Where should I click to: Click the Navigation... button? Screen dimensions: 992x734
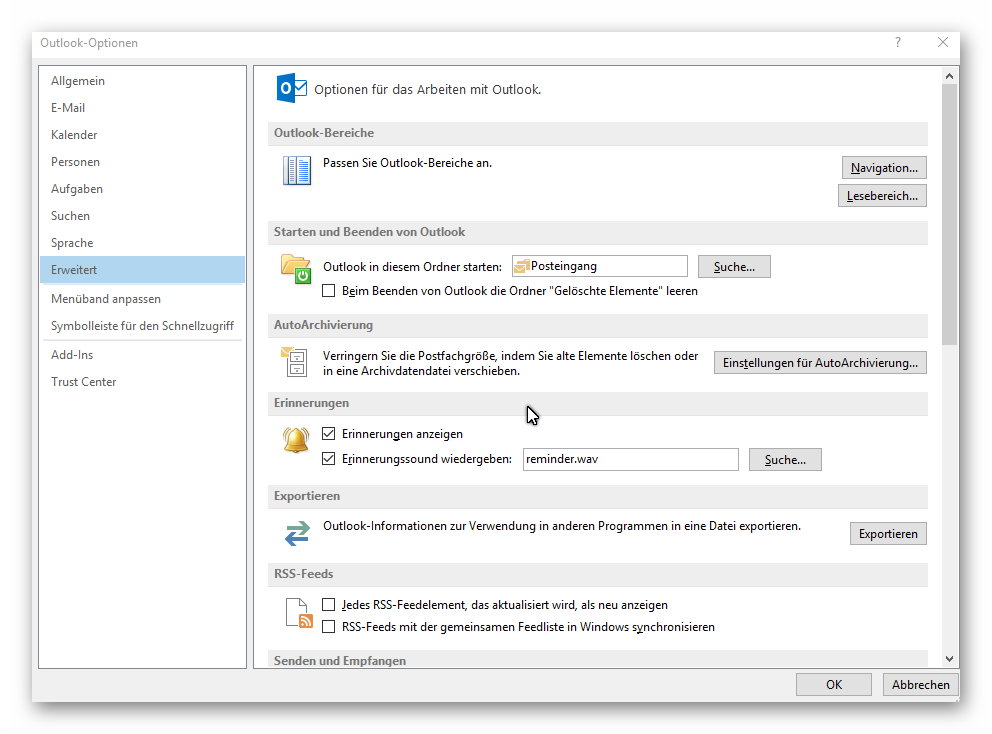(884, 168)
